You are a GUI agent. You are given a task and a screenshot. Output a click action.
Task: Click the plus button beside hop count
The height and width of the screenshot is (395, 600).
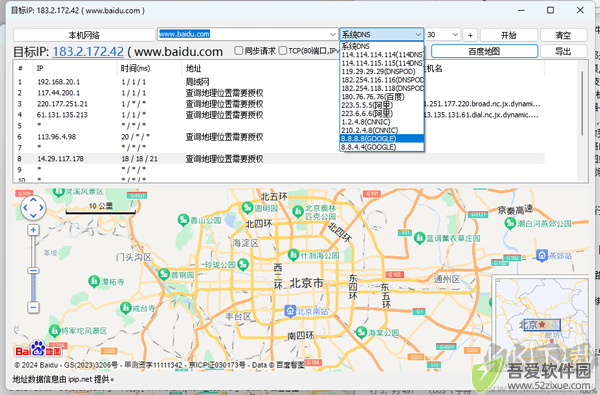470,35
